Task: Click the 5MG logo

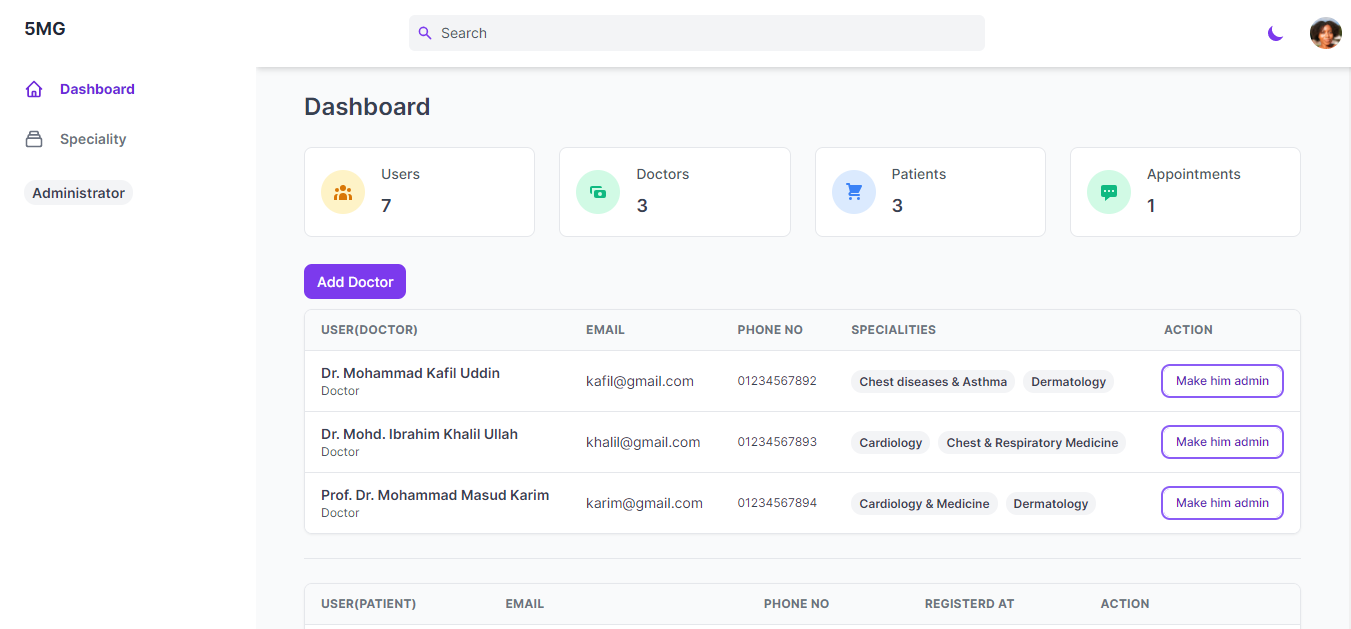Action: click(x=44, y=29)
